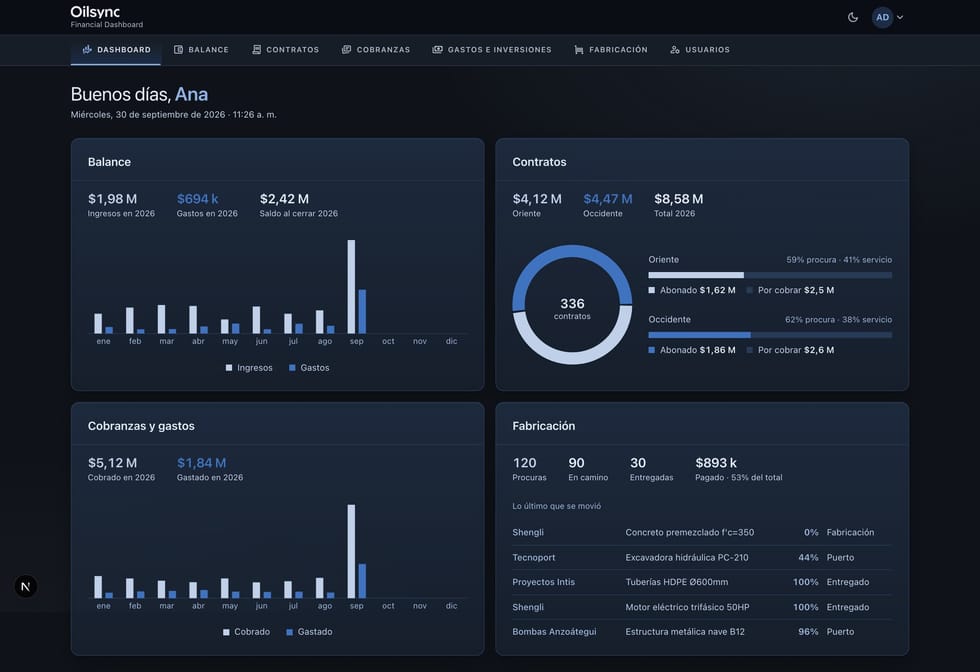Screen dimensions: 980x672
Task: Open the Next.js dev tools badge
Action: (26, 586)
